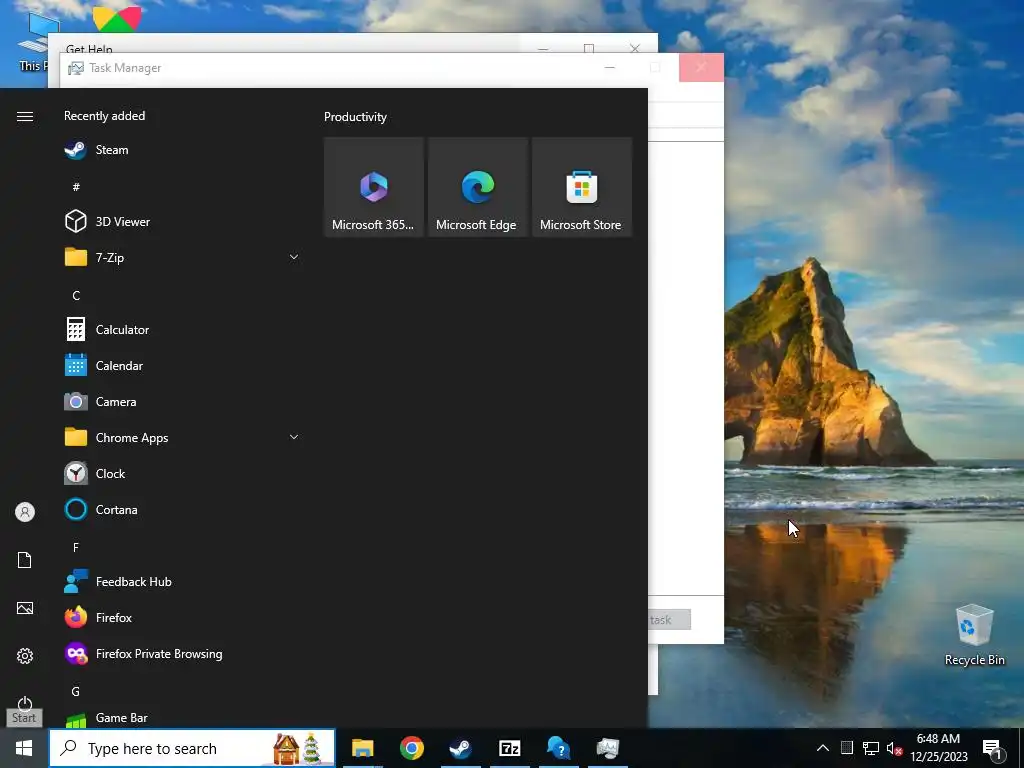Focus the taskbar search box

coord(192,748)
